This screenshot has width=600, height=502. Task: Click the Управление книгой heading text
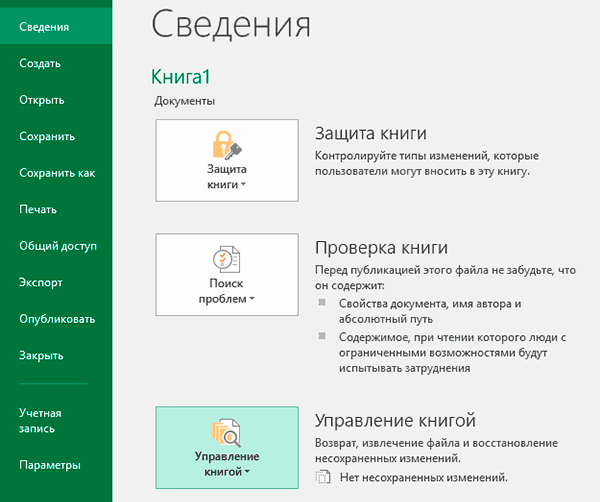pyautogui.click(x=395, y=421)
